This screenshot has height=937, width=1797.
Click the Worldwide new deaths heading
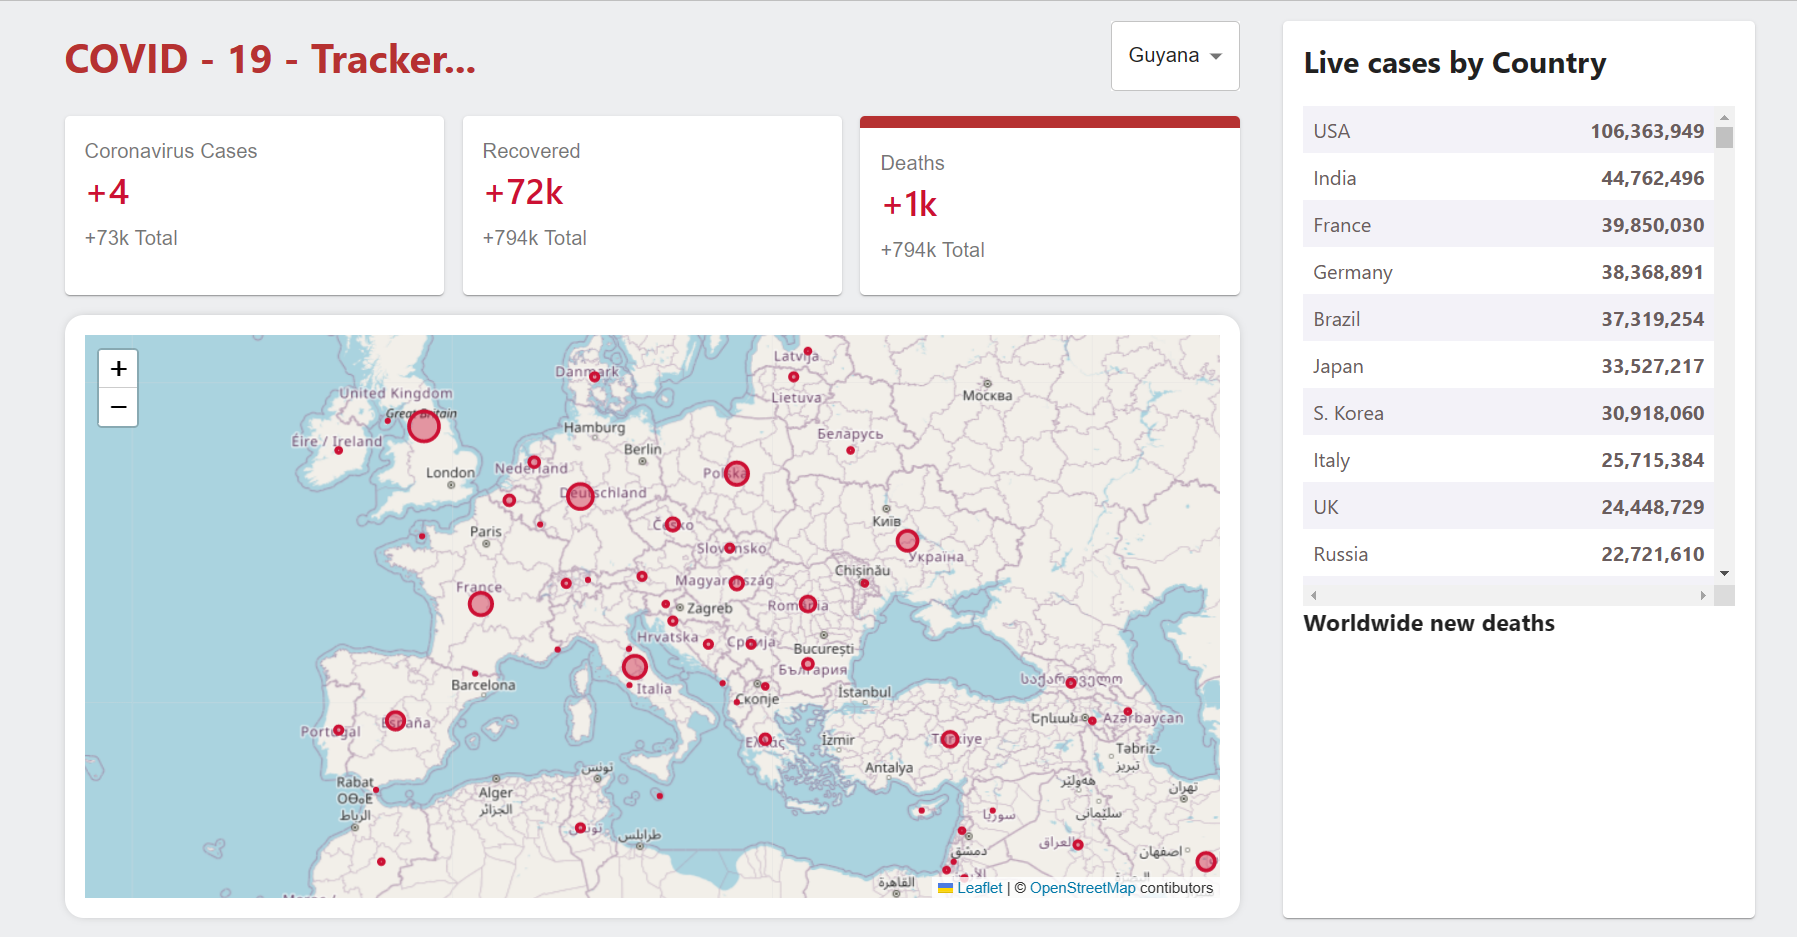coord(1429,623)
